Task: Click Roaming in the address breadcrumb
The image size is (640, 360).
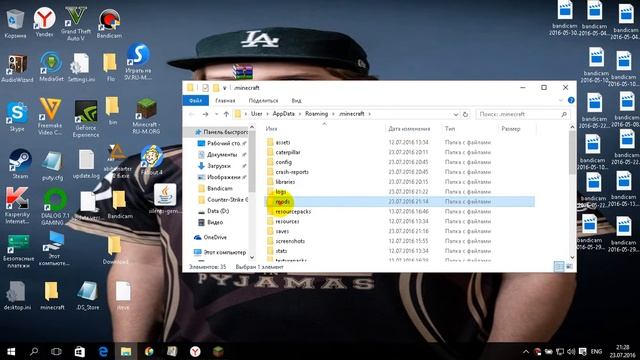Action: tap(316, 114)
